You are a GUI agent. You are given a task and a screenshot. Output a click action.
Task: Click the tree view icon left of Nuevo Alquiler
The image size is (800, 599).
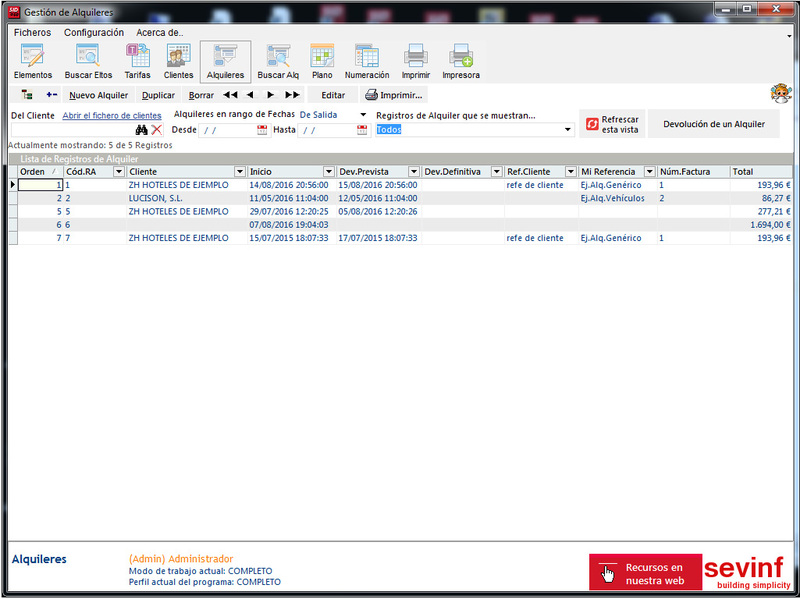[27, 95]
